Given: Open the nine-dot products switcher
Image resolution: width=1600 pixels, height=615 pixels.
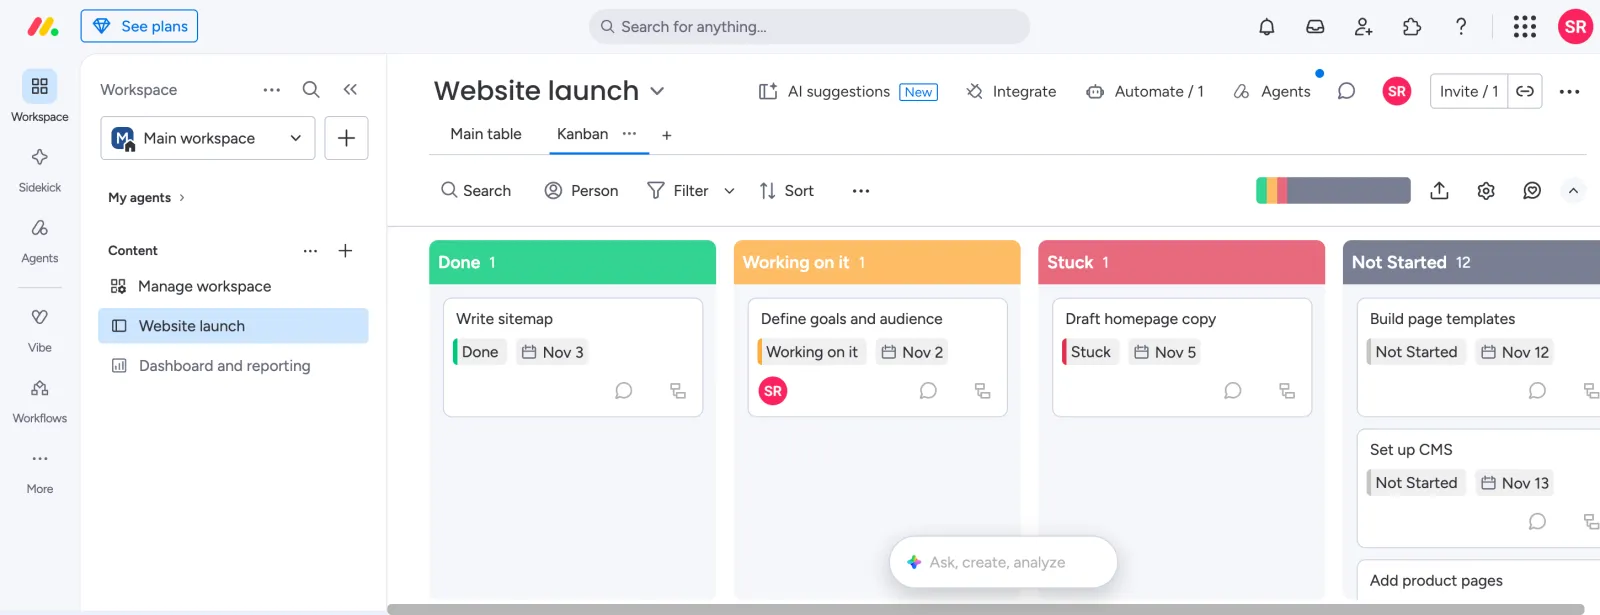Looking at the screenshot, I should pos(1525,27).
